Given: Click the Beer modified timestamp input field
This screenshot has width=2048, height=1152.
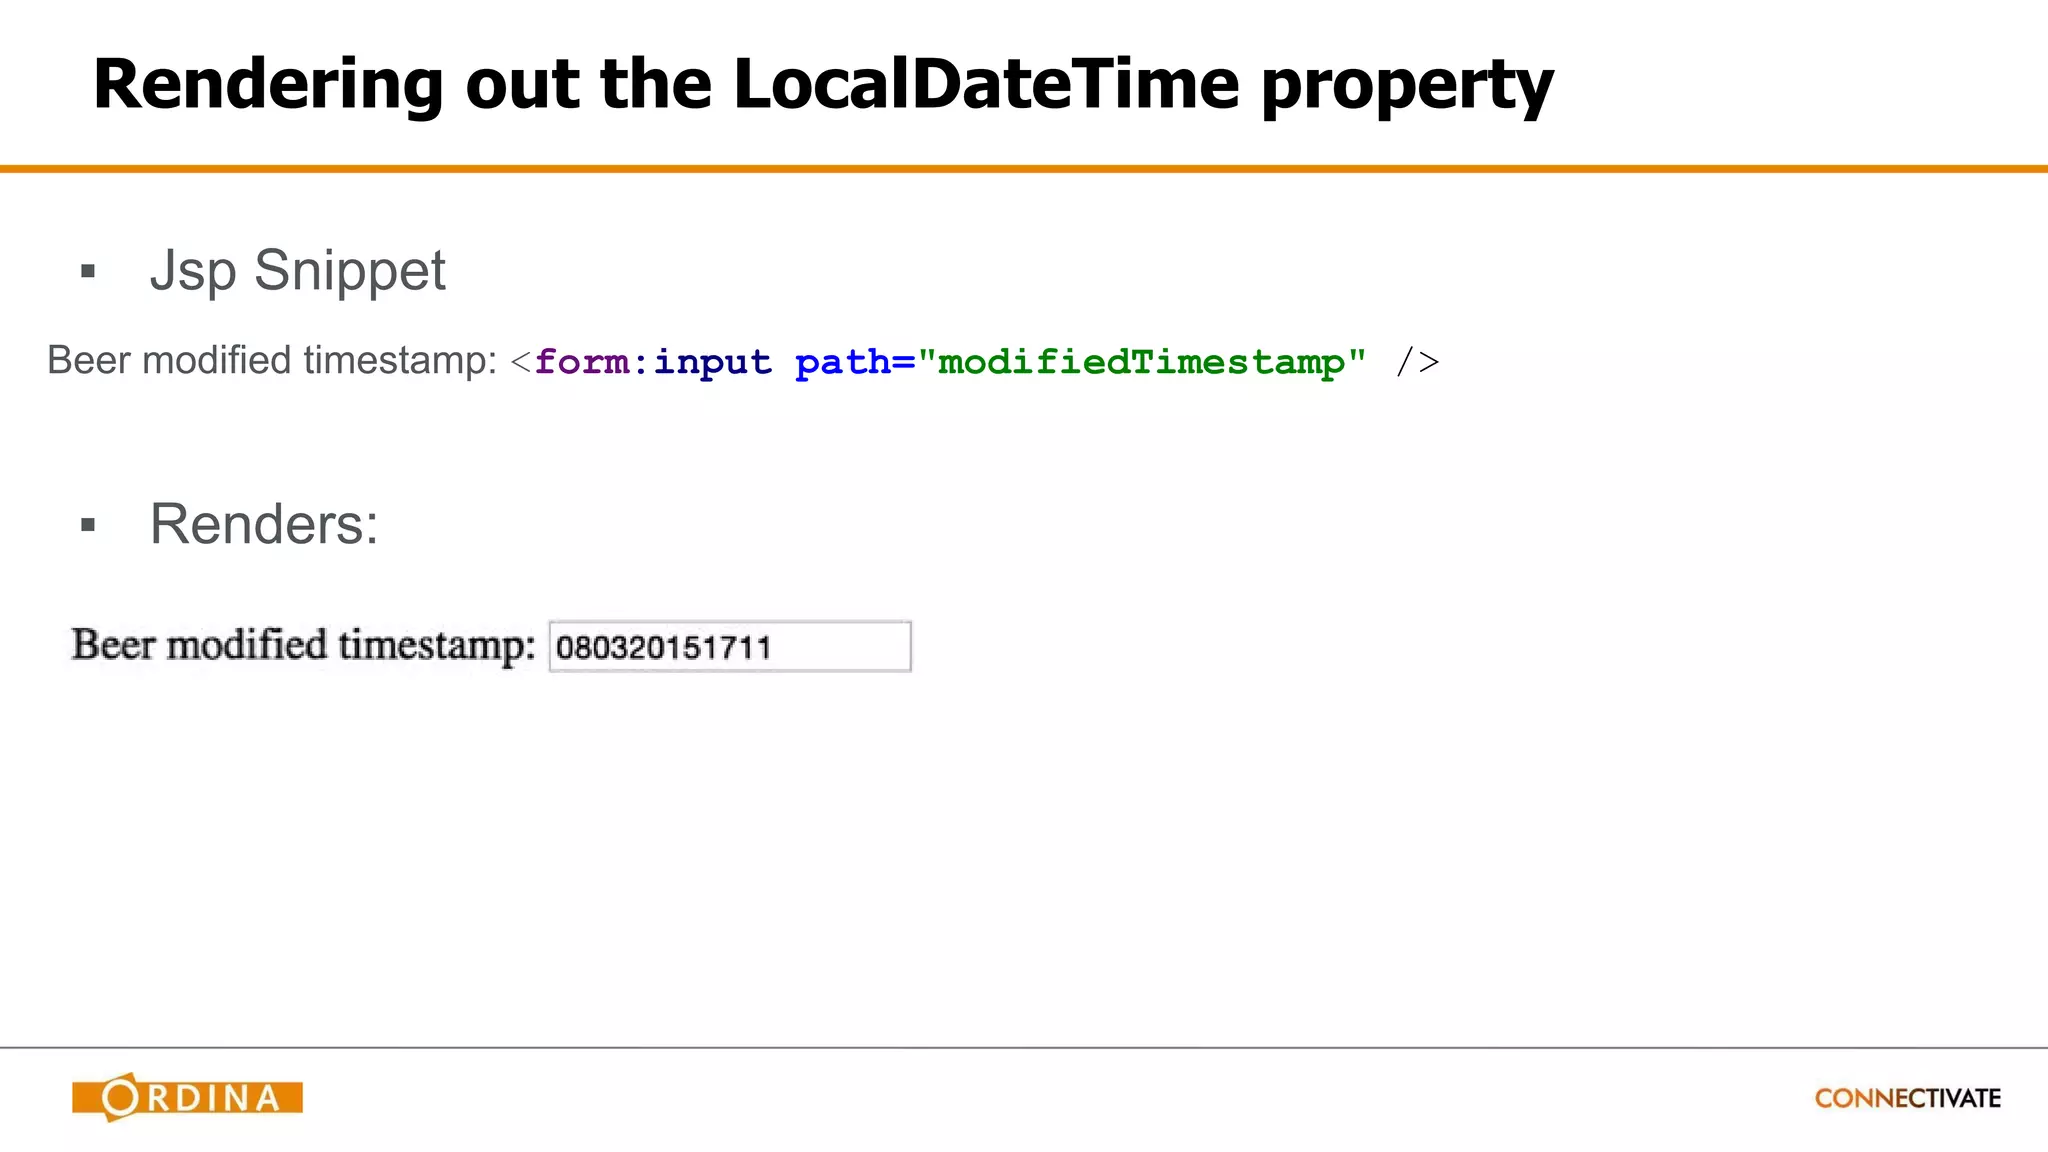Looking at the screenshot, I should click(x=730, y=647).
